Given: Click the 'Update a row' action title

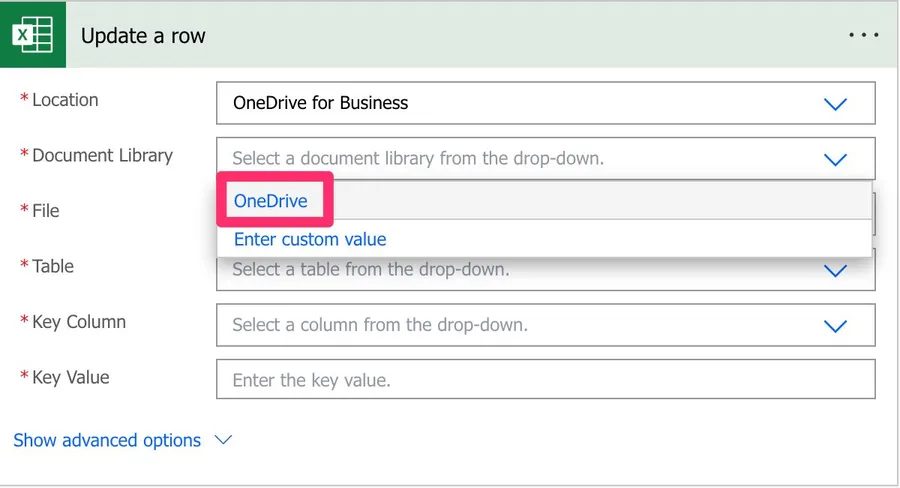Looking at the screenshot, I should (x=143, y=36).
